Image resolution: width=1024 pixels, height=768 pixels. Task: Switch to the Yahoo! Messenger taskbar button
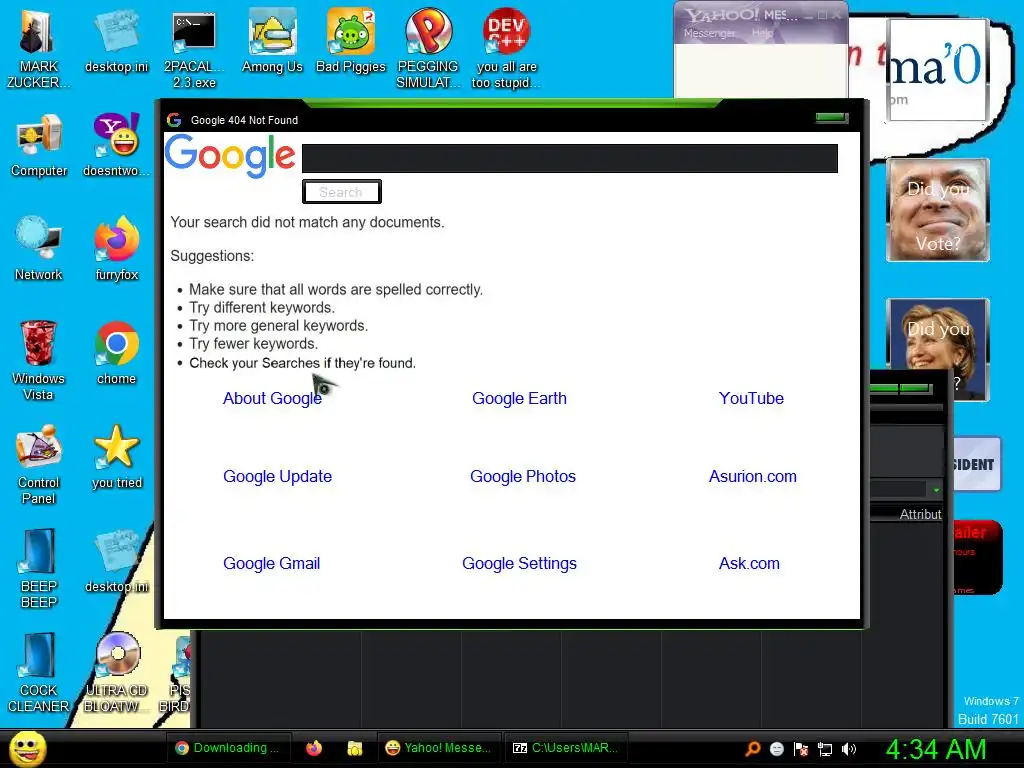pos(438,748)
